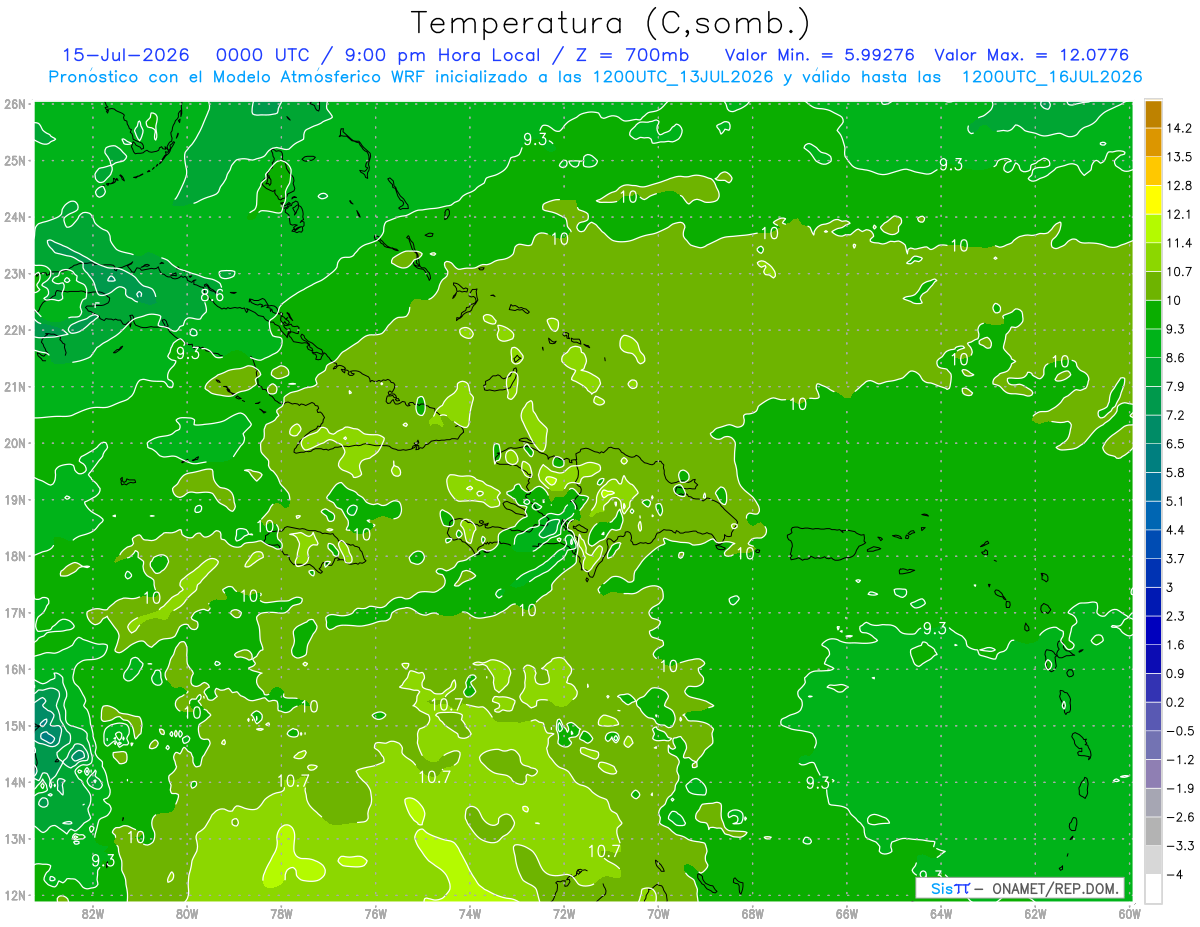Click the '13.5' colorbar label

click(1179, 157)
